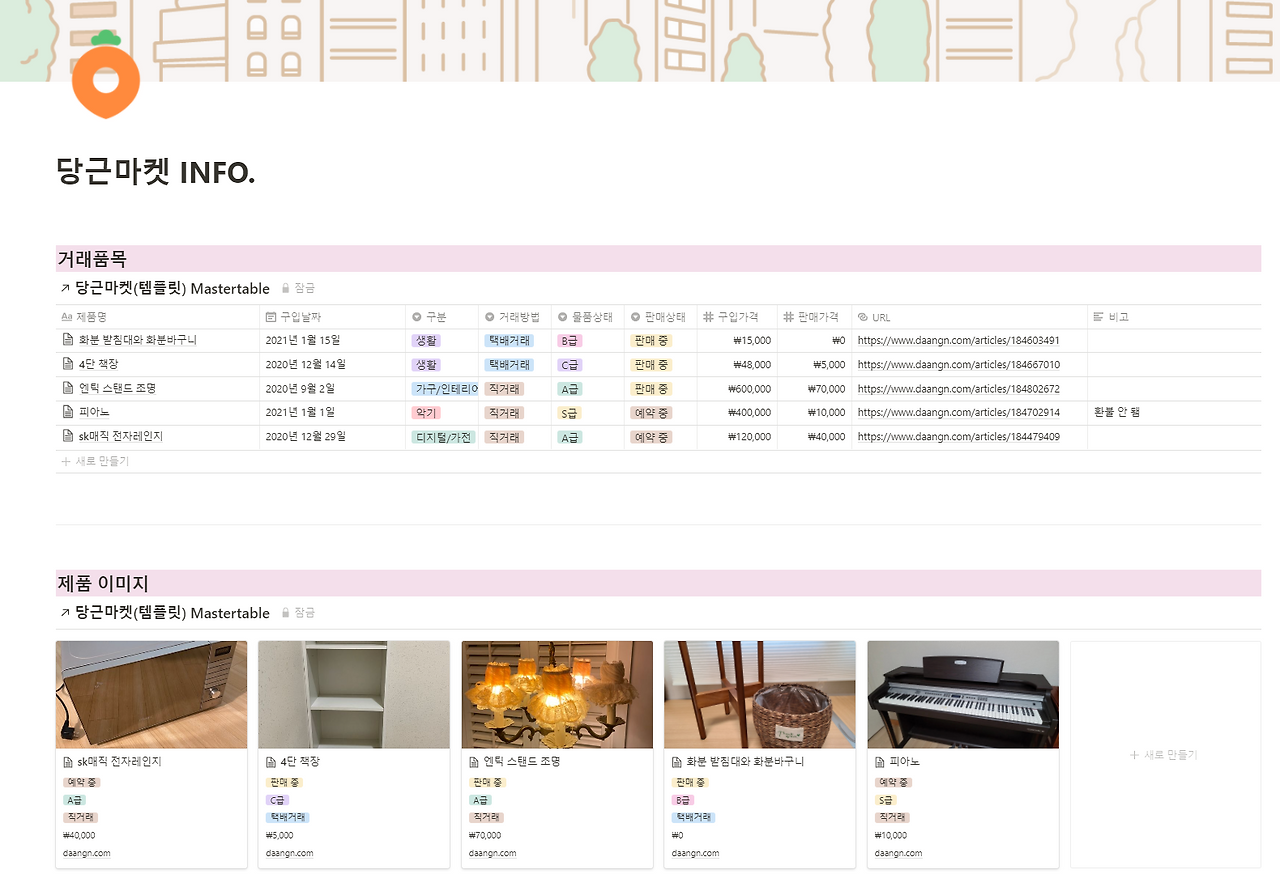Open page icon of 엔틱 스탠드 조명 row
1280x874 pixels.
pyautogui.click(x=68, y=388)
